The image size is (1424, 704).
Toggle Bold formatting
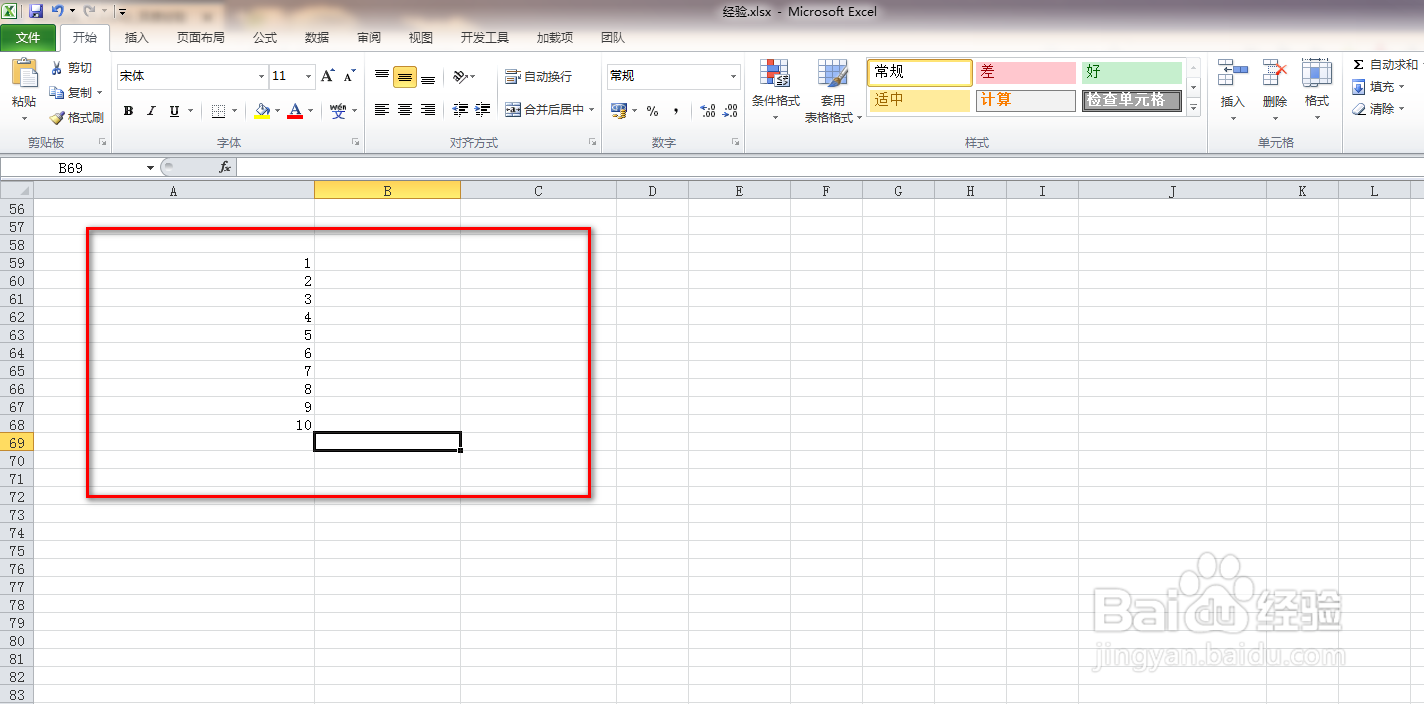click(128, 111)
